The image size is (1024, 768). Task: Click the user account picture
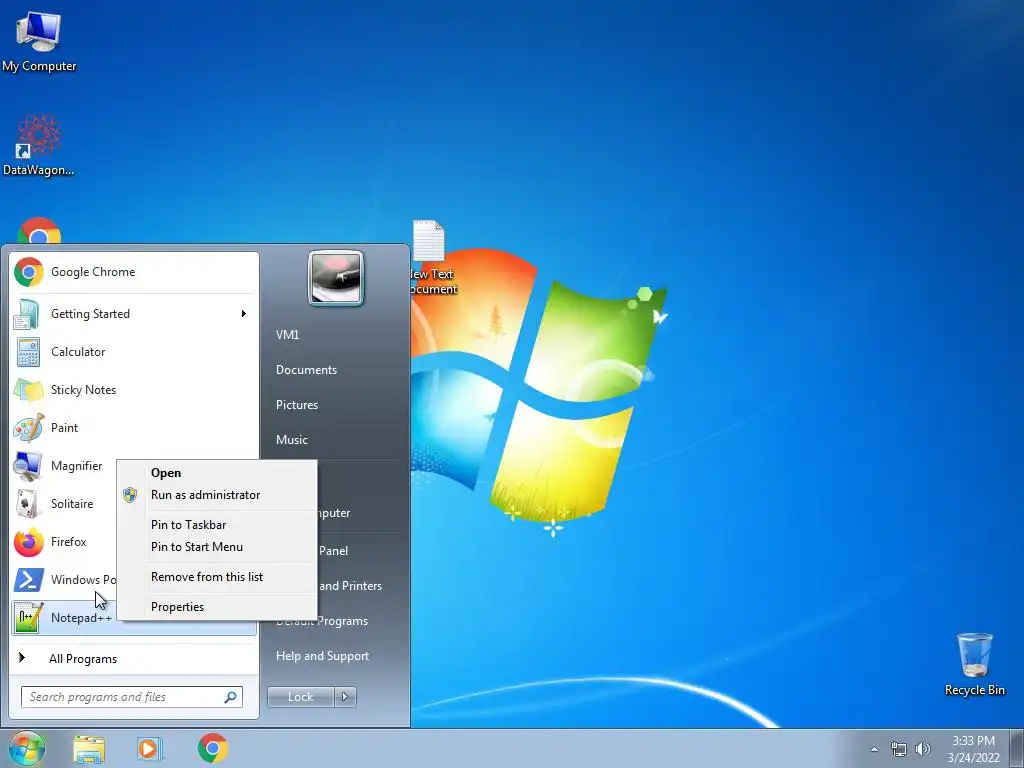coord(336,278)
